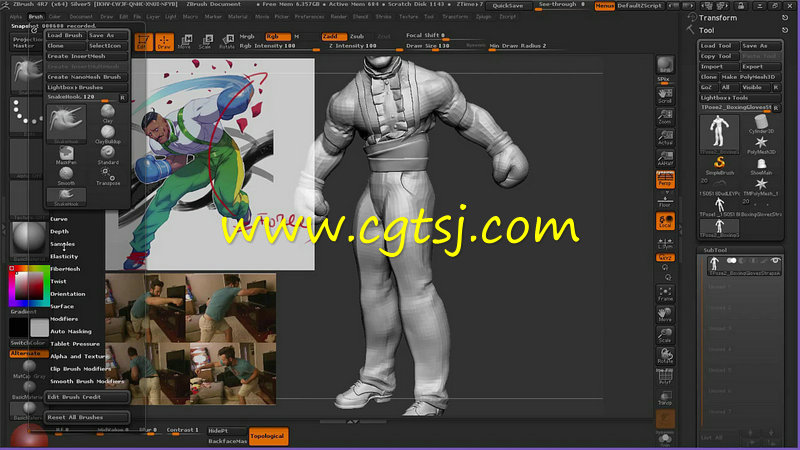This screenshot has height=450, width=800.
Task: Select the Scale transform icon in top shelf
Action: tap(206, 42)
